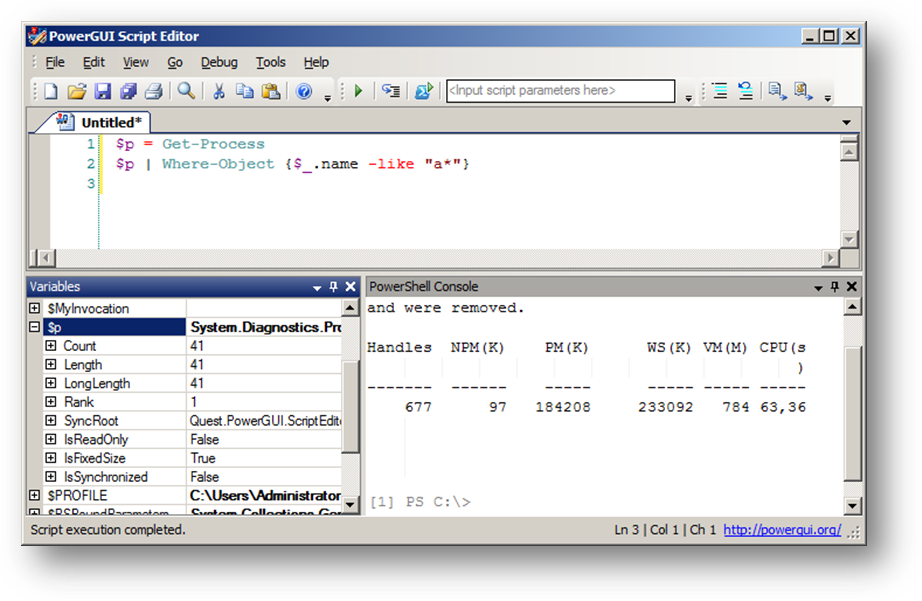Click the New script toolbar icon
The image size is (922, 601).
(x=50, y=91)
